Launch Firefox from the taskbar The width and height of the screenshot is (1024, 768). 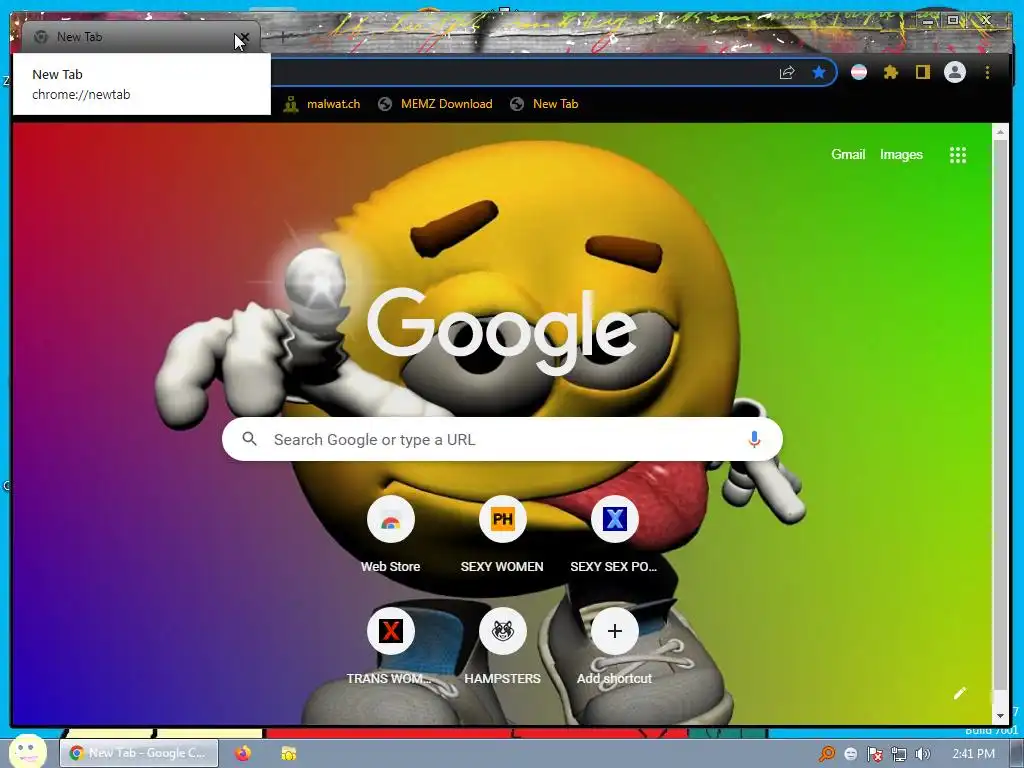point(243,753)
